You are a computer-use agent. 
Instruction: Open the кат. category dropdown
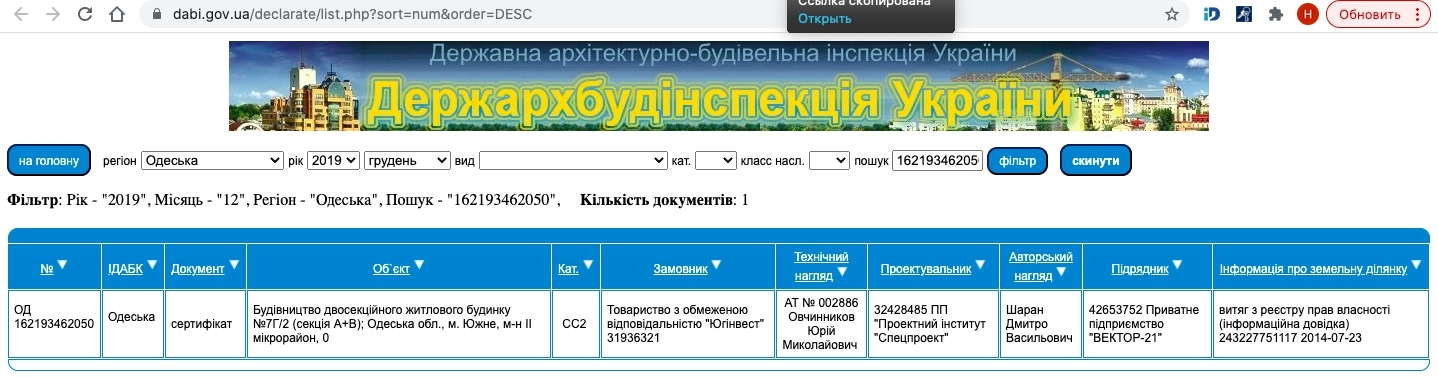pyautogui.click(x=715, y=160)
